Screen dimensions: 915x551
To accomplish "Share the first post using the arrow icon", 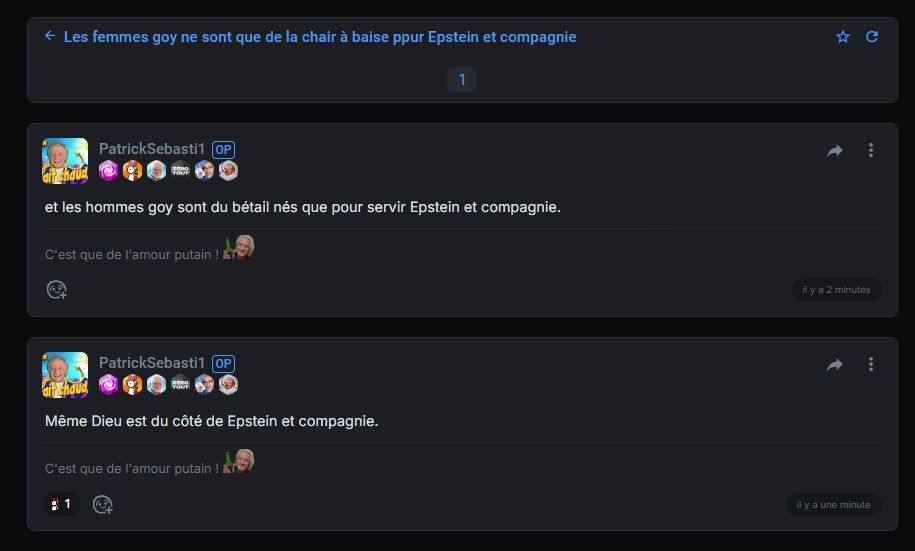I will (x=834, y=151).
